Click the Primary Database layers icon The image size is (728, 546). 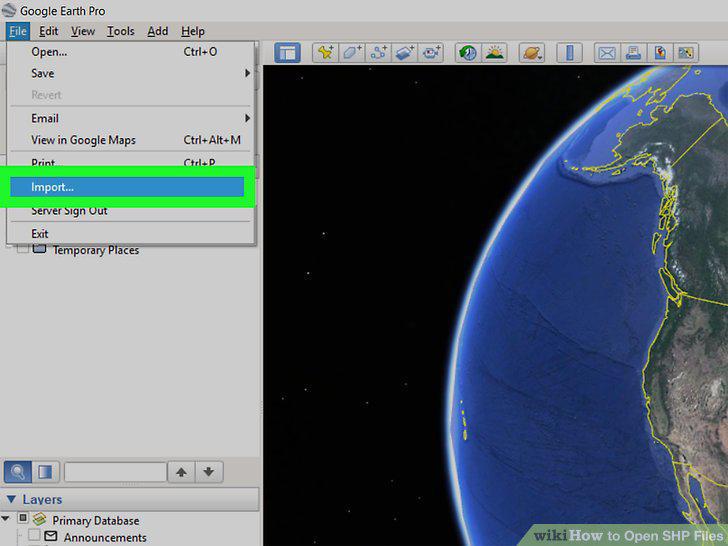39,519
